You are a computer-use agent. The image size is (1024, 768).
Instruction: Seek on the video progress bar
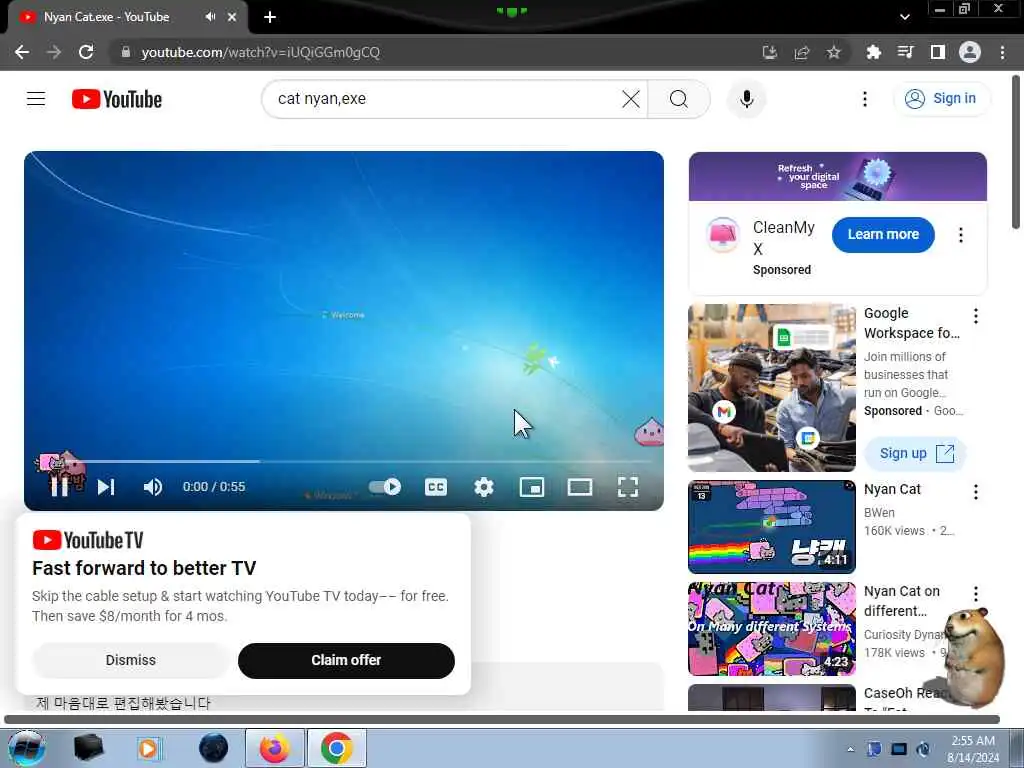344,461
